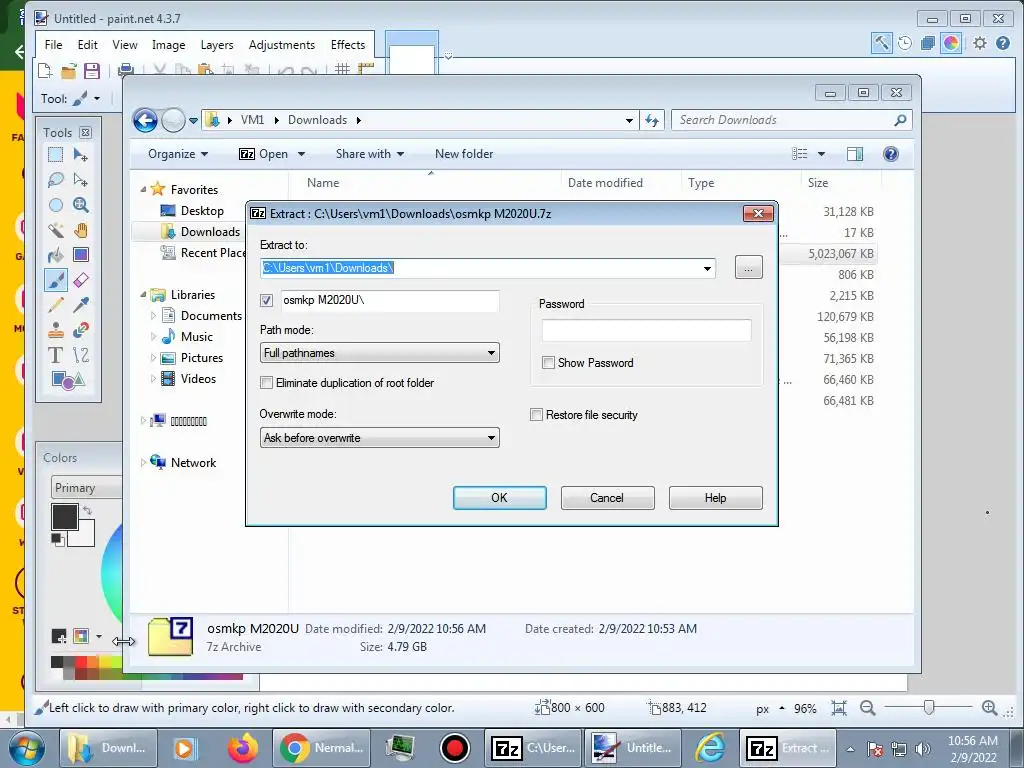Click the paint.net zoom slider handle
The width and height of the screenshot is (1024, 768).
tap(929, 707)
